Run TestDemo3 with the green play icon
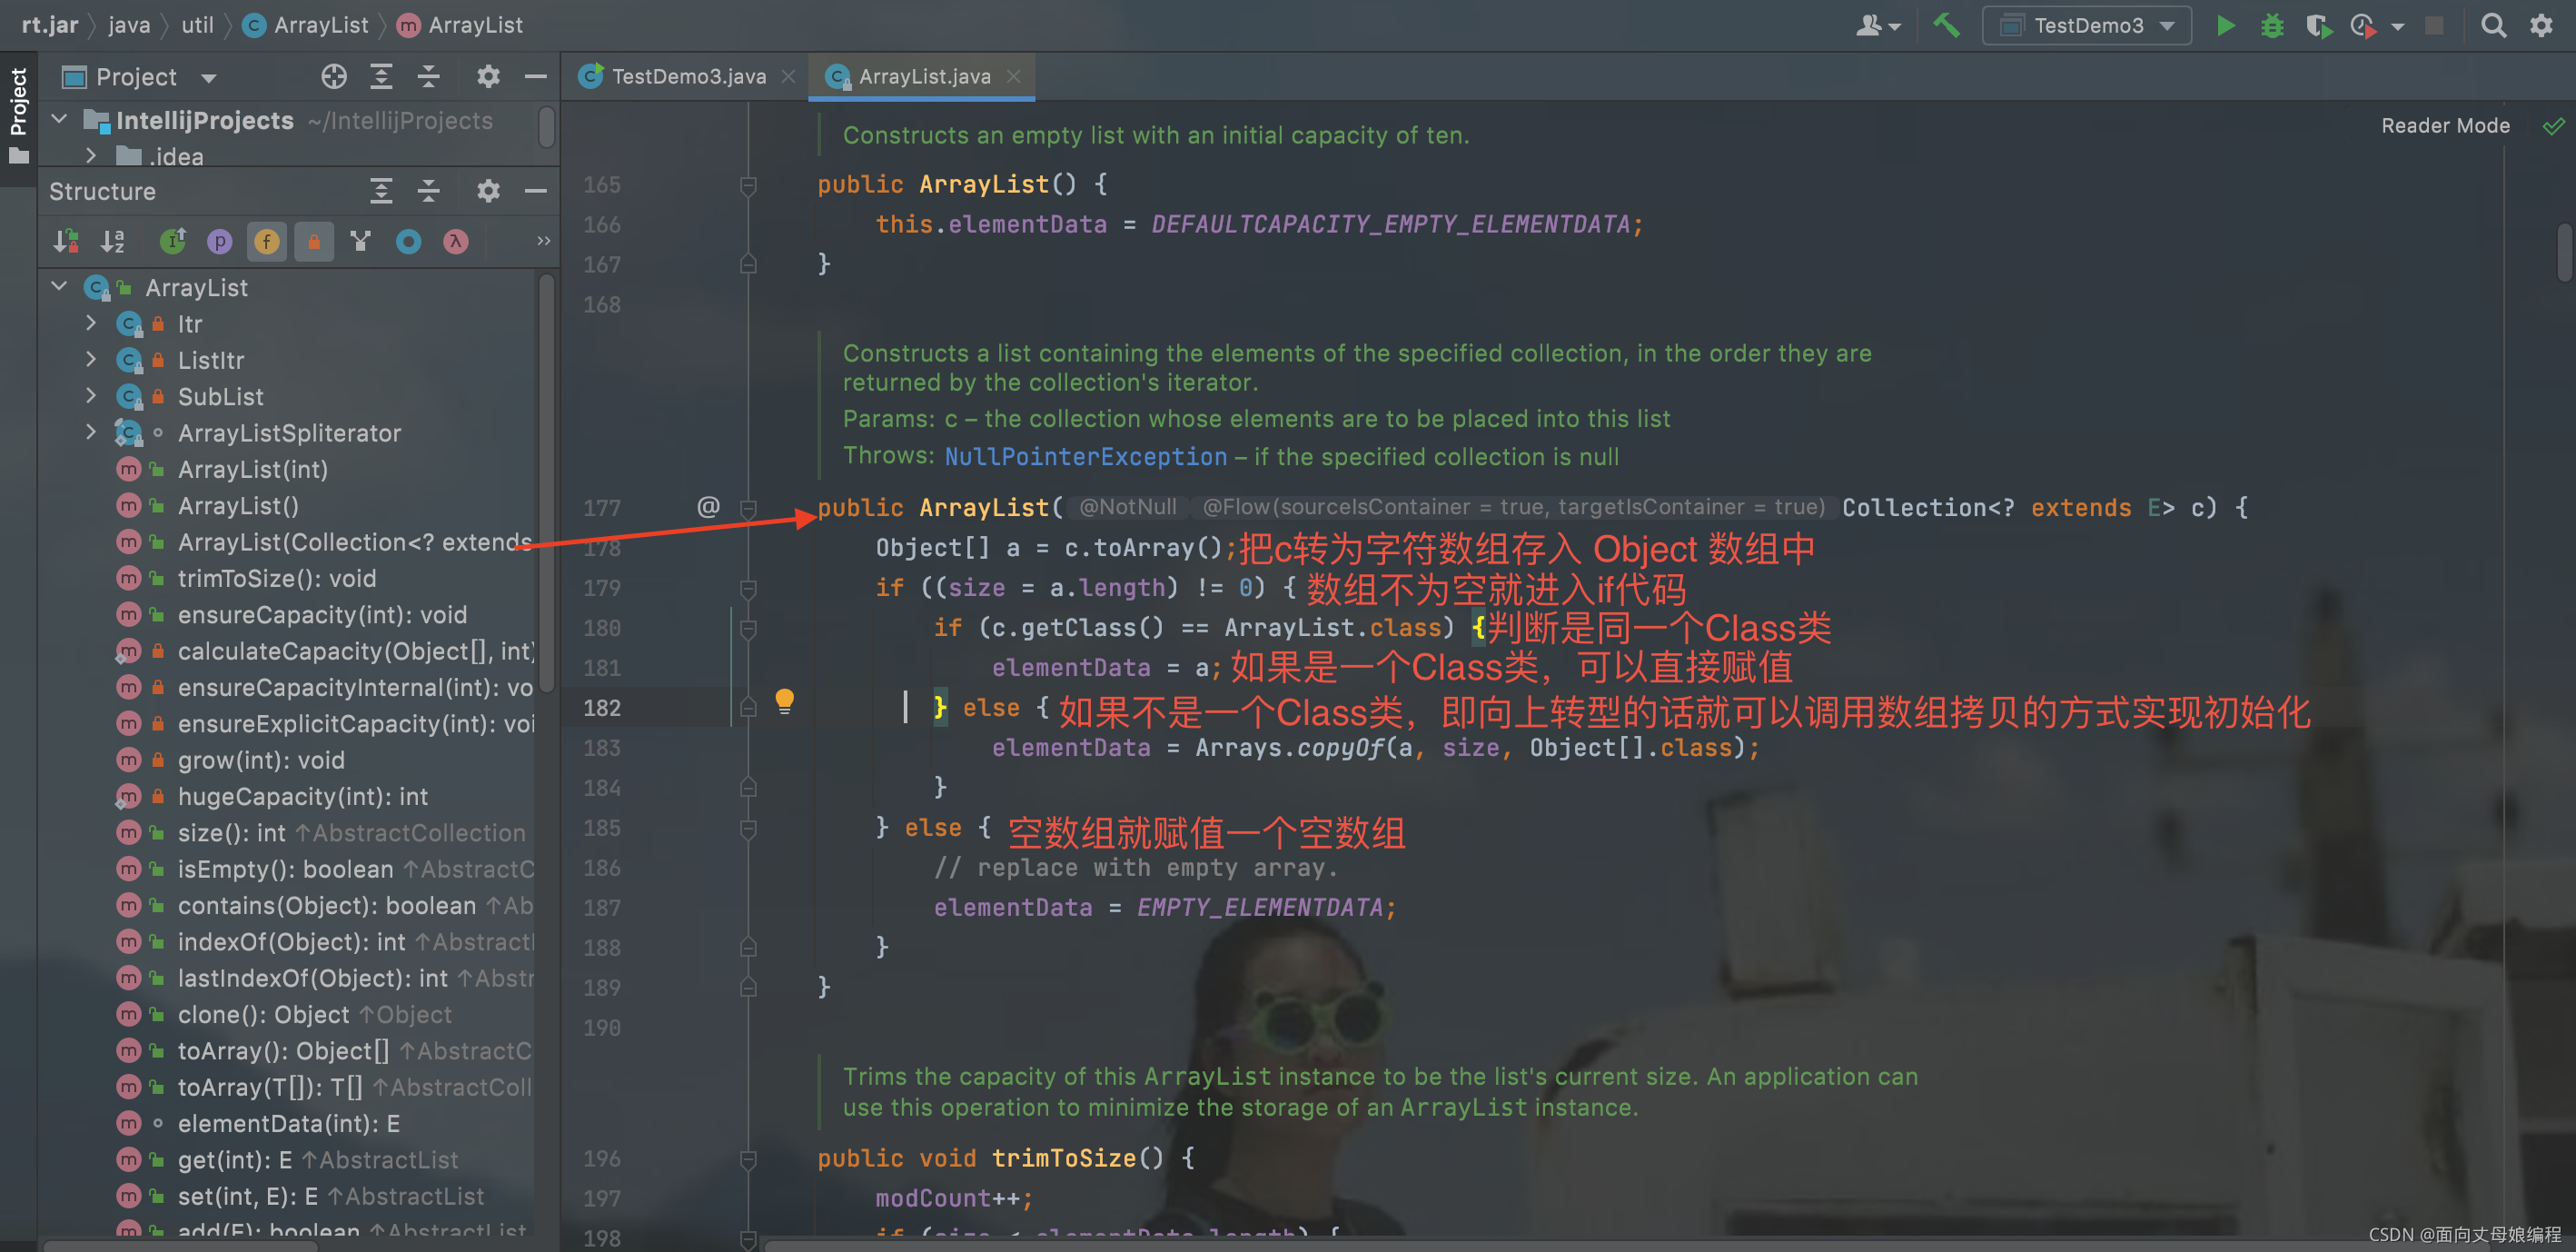2576x1252 pixels. pos(2225,25)
